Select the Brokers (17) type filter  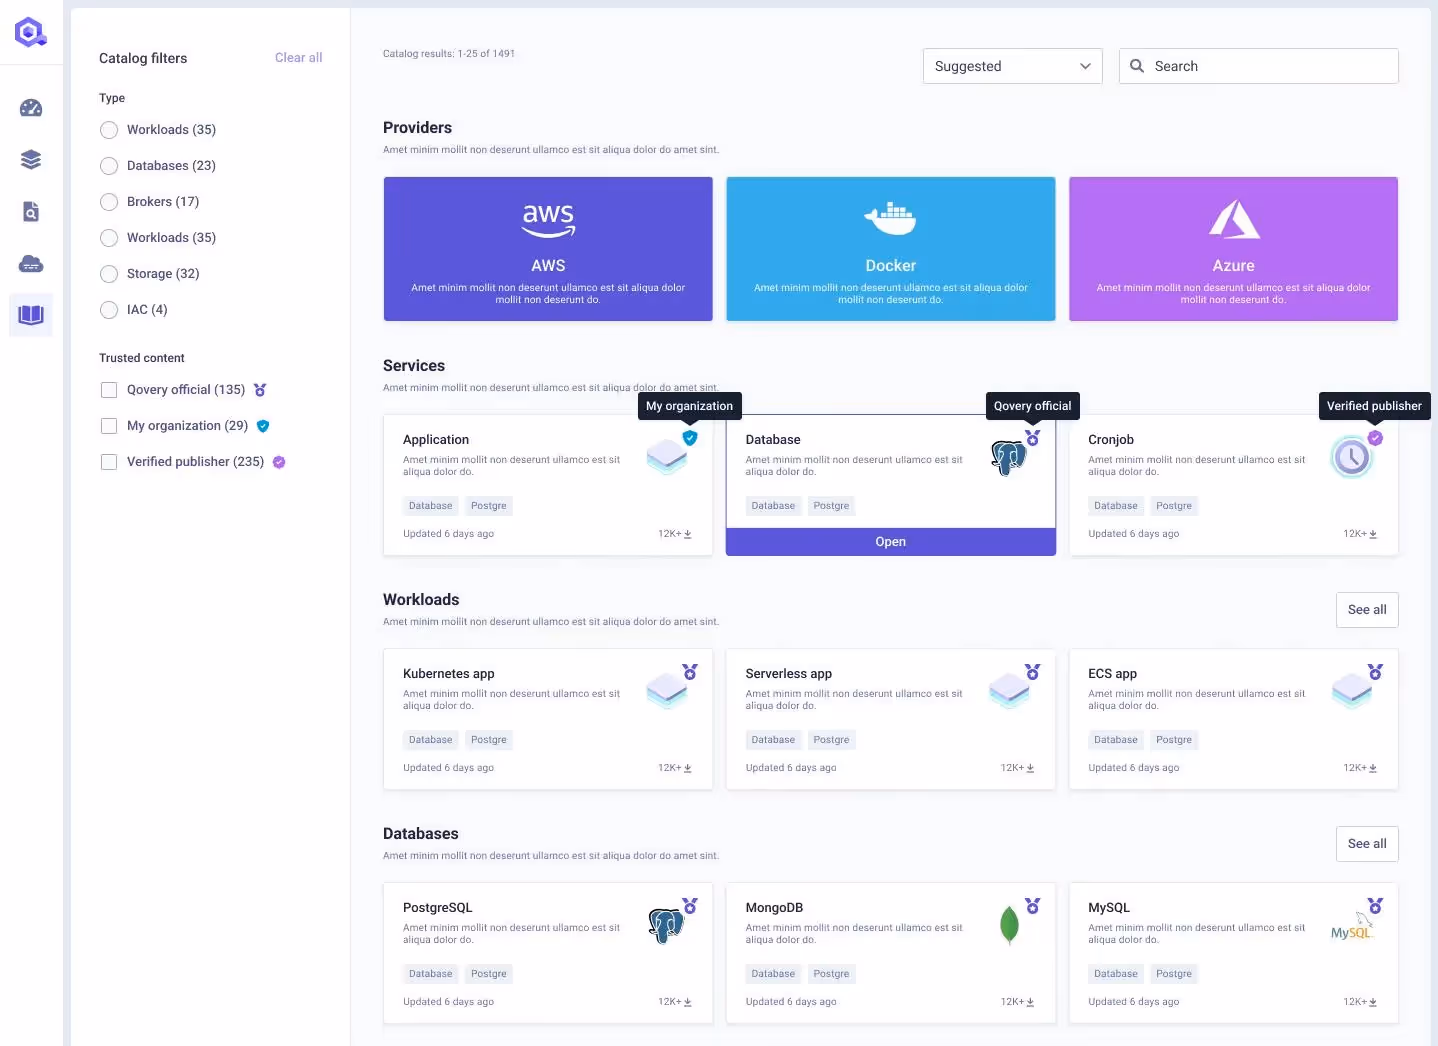click(109, 202)
